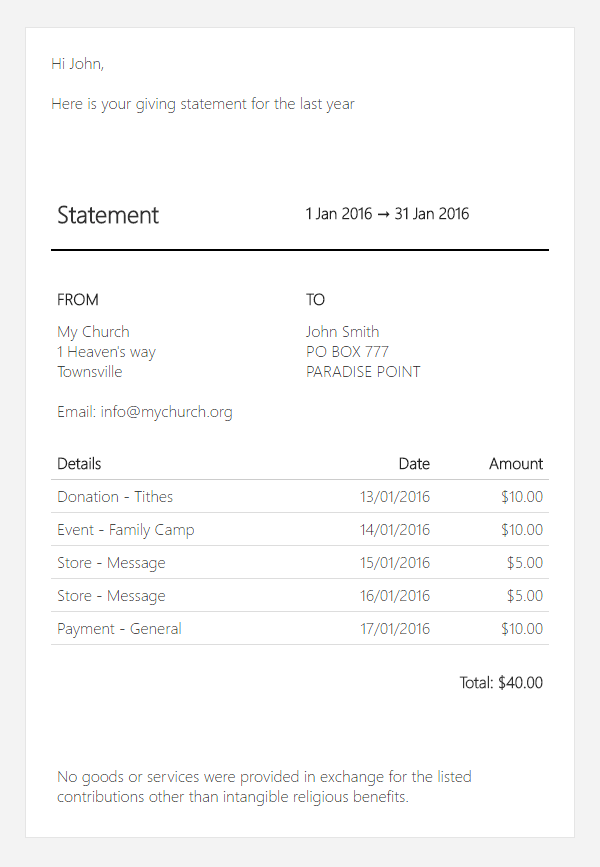The width and height of the screenshot is (600, 867).
Task: Select the Event - Family Camp entry
Action: tap(126, 530)
